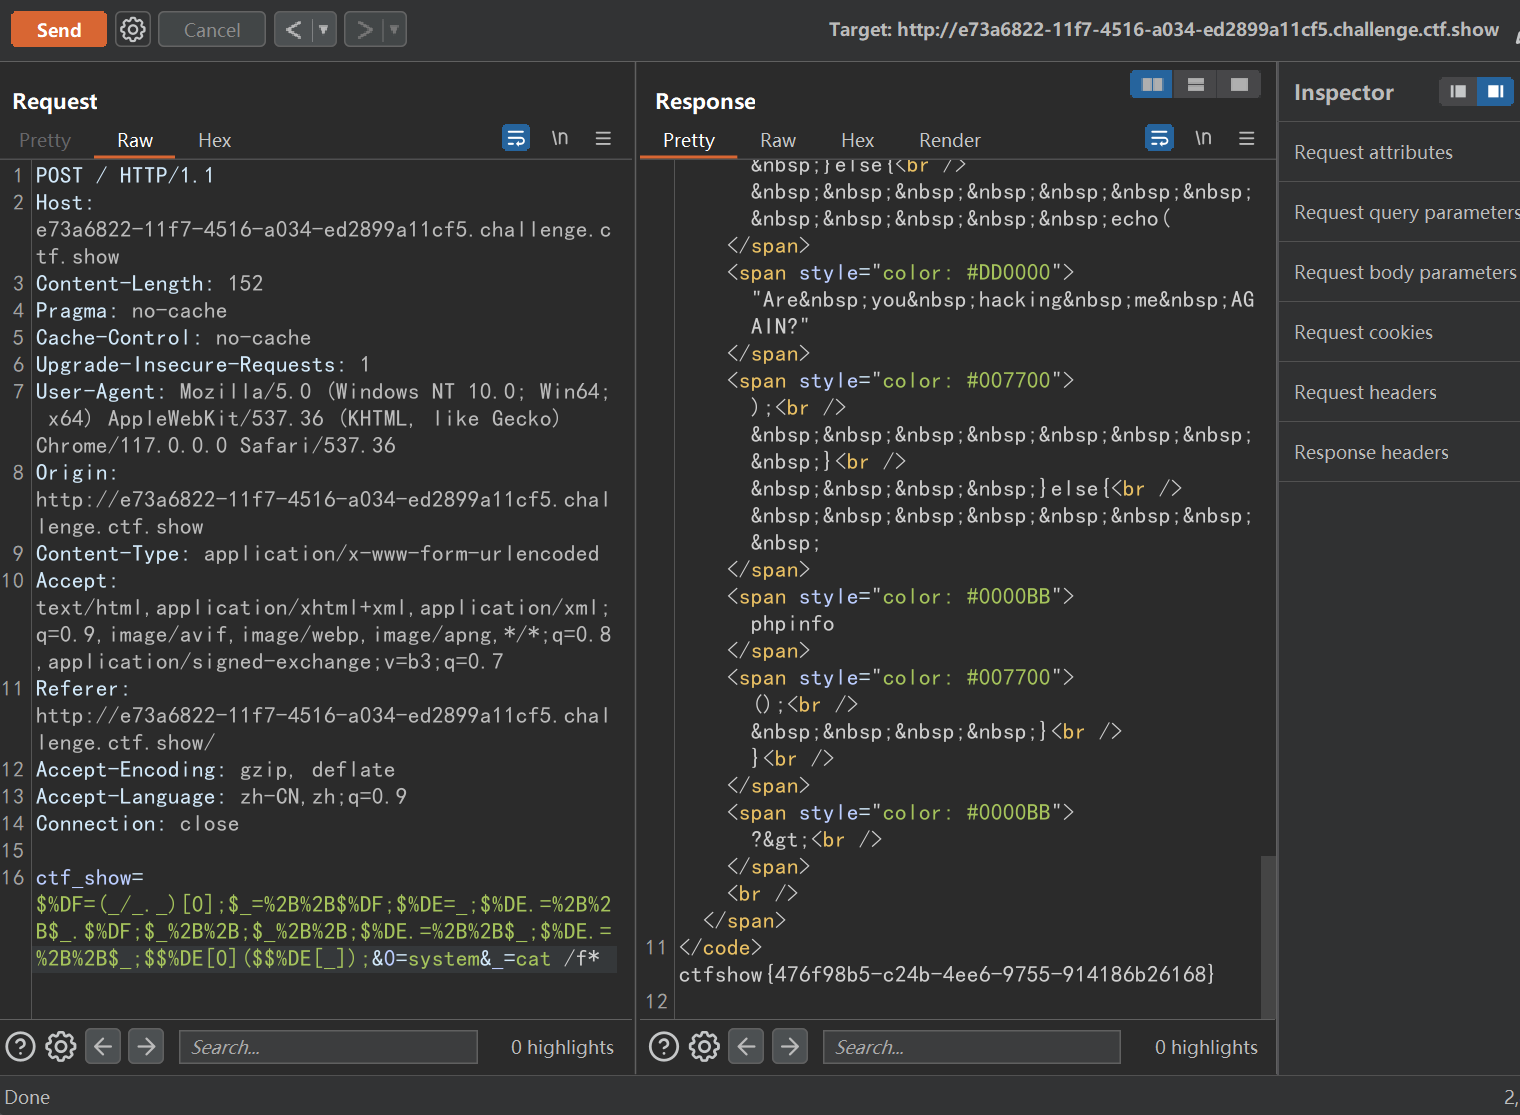Click the ctf_show= parameter line in the request
This screenshot has height=1115, width=1520.
pyautogui.click(x=90, y=878)
